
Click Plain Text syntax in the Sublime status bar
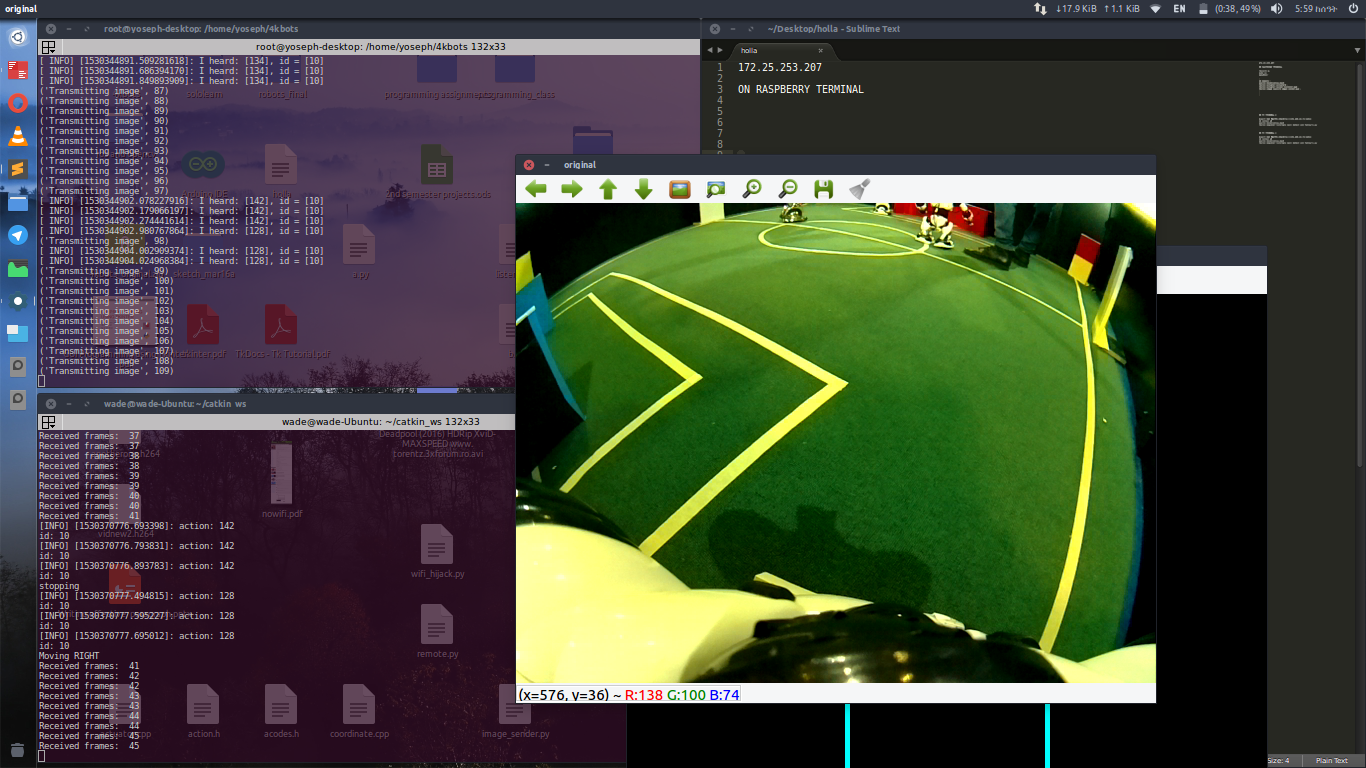point(1332,761)
